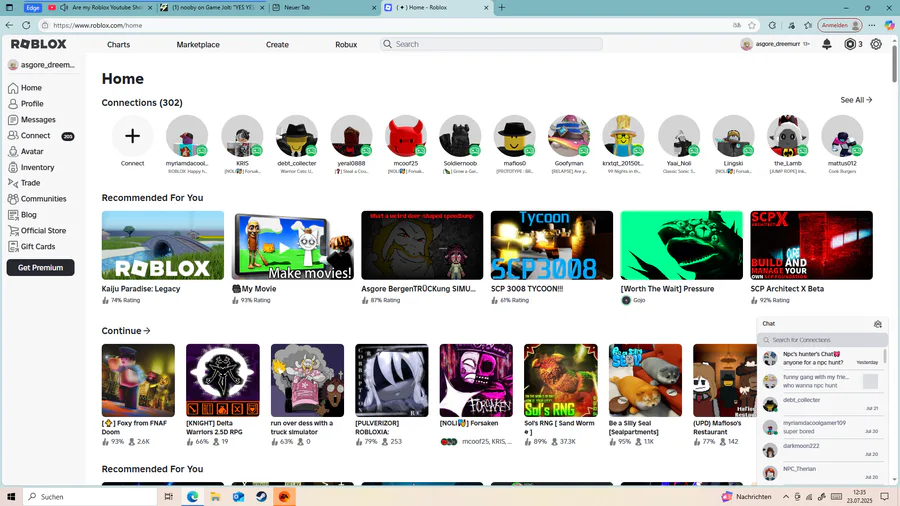This screenshot has height=506, width=900.
Task: Click the chat panel new-chat icon
Action: pos(878,324)
